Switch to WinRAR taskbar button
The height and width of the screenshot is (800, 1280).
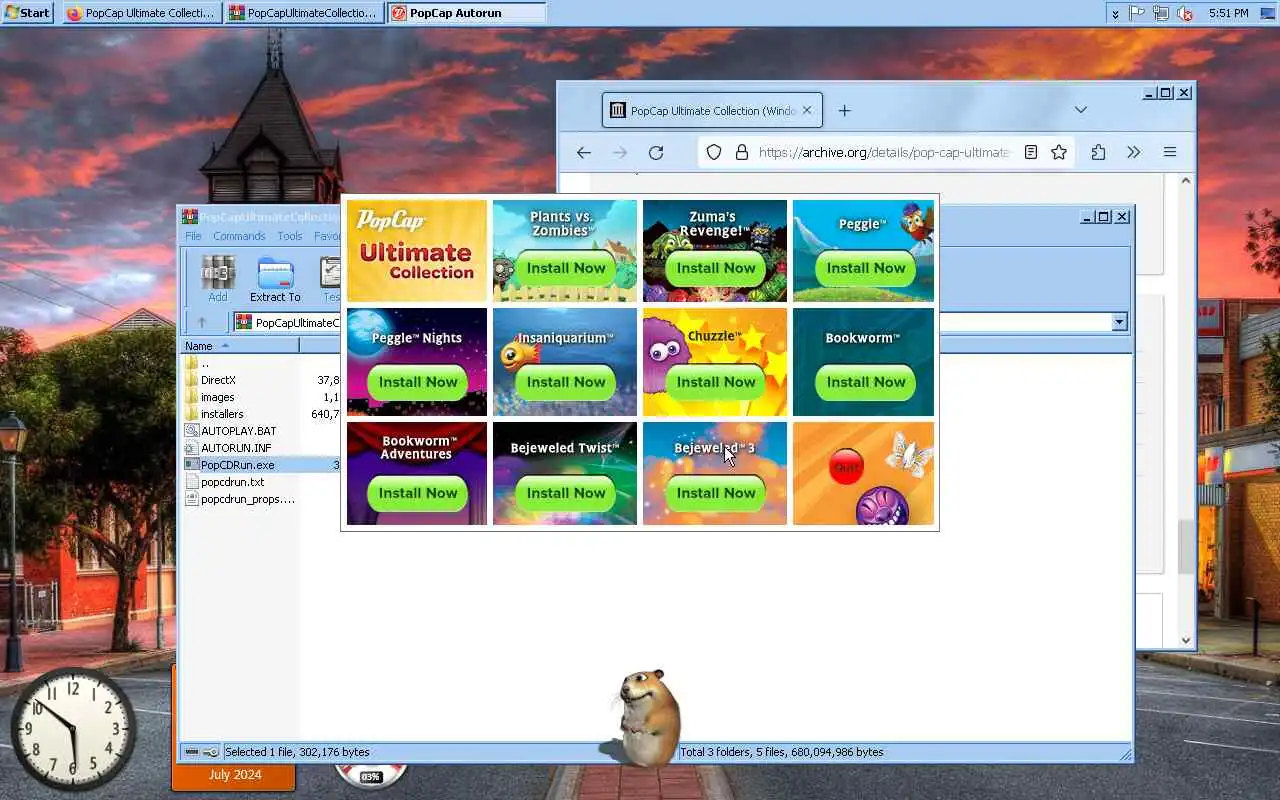(304, 13)
